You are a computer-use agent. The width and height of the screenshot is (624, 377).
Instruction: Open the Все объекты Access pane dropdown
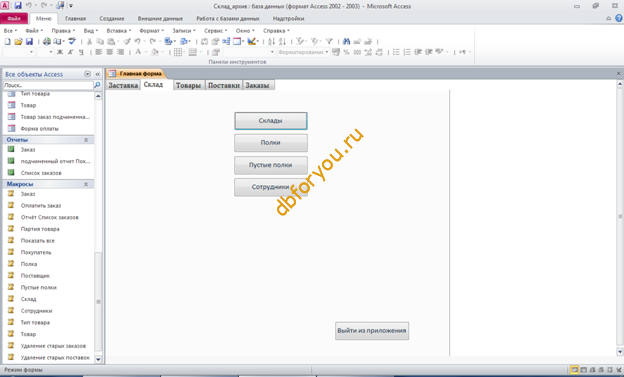(87, 74)
